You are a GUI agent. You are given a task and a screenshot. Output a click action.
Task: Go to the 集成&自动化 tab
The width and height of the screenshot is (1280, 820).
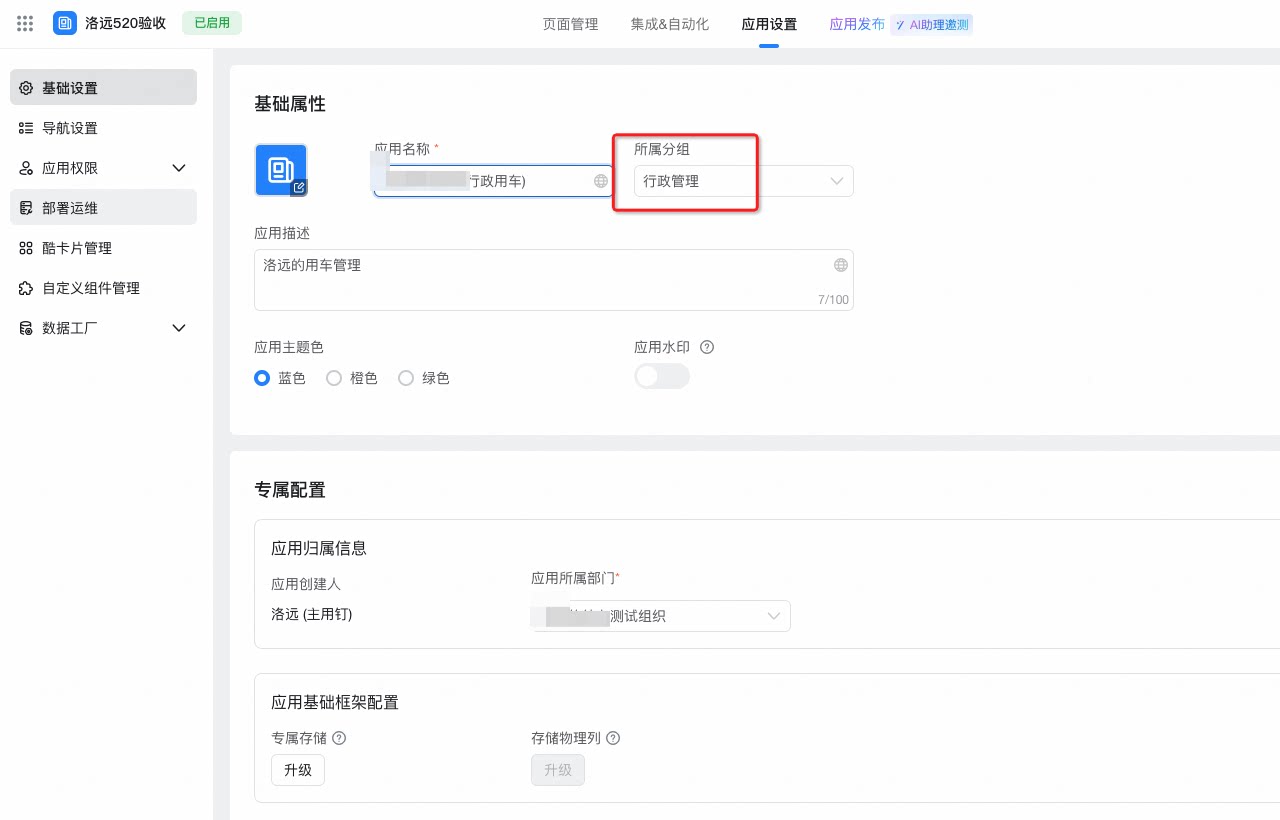tap(670, 24)
